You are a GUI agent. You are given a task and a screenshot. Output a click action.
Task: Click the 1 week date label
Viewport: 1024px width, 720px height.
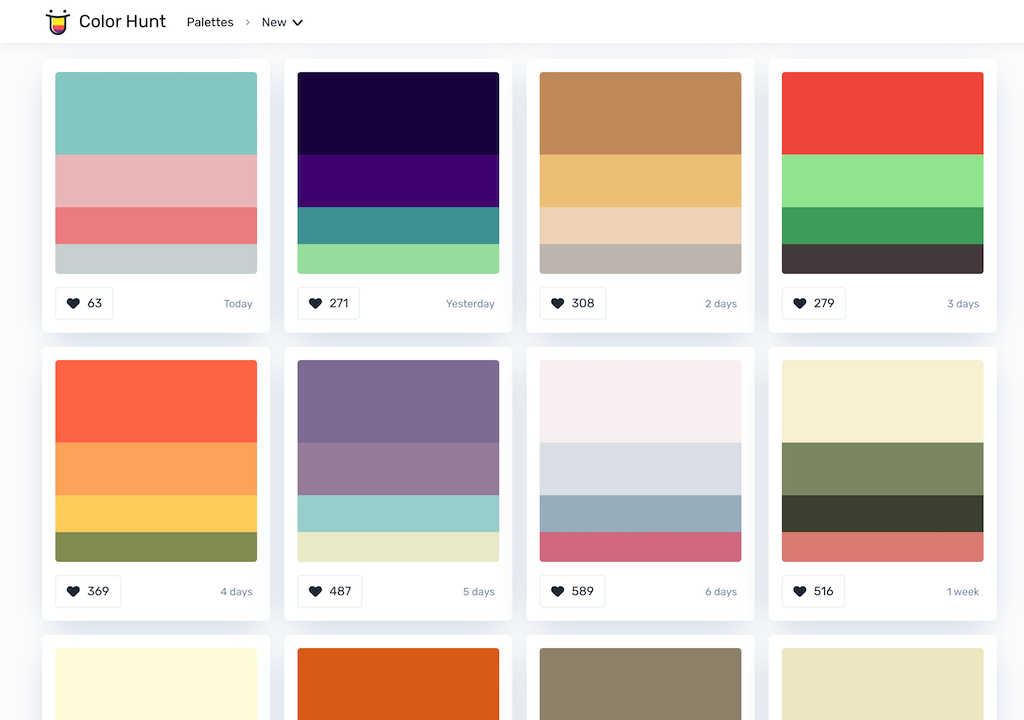[963, 592]
